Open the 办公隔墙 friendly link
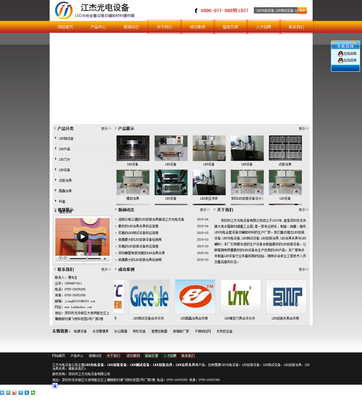 (121, 331)
